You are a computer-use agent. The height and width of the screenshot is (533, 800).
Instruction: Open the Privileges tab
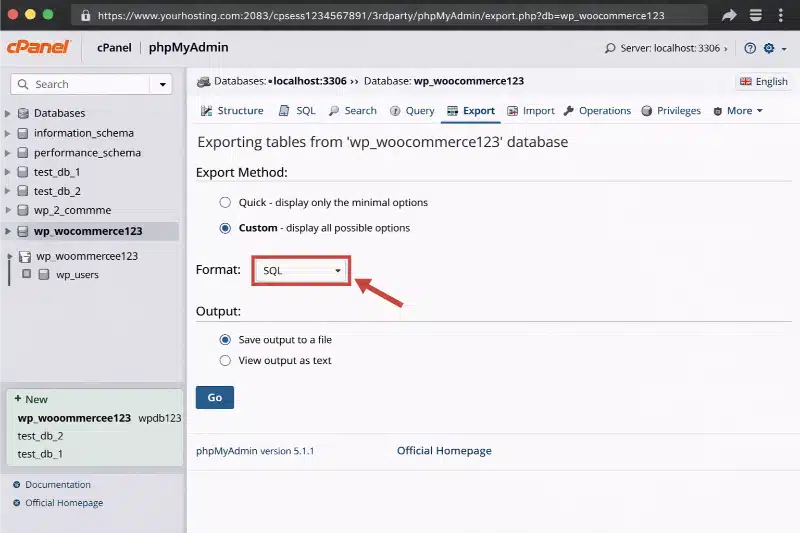point(671,111)
